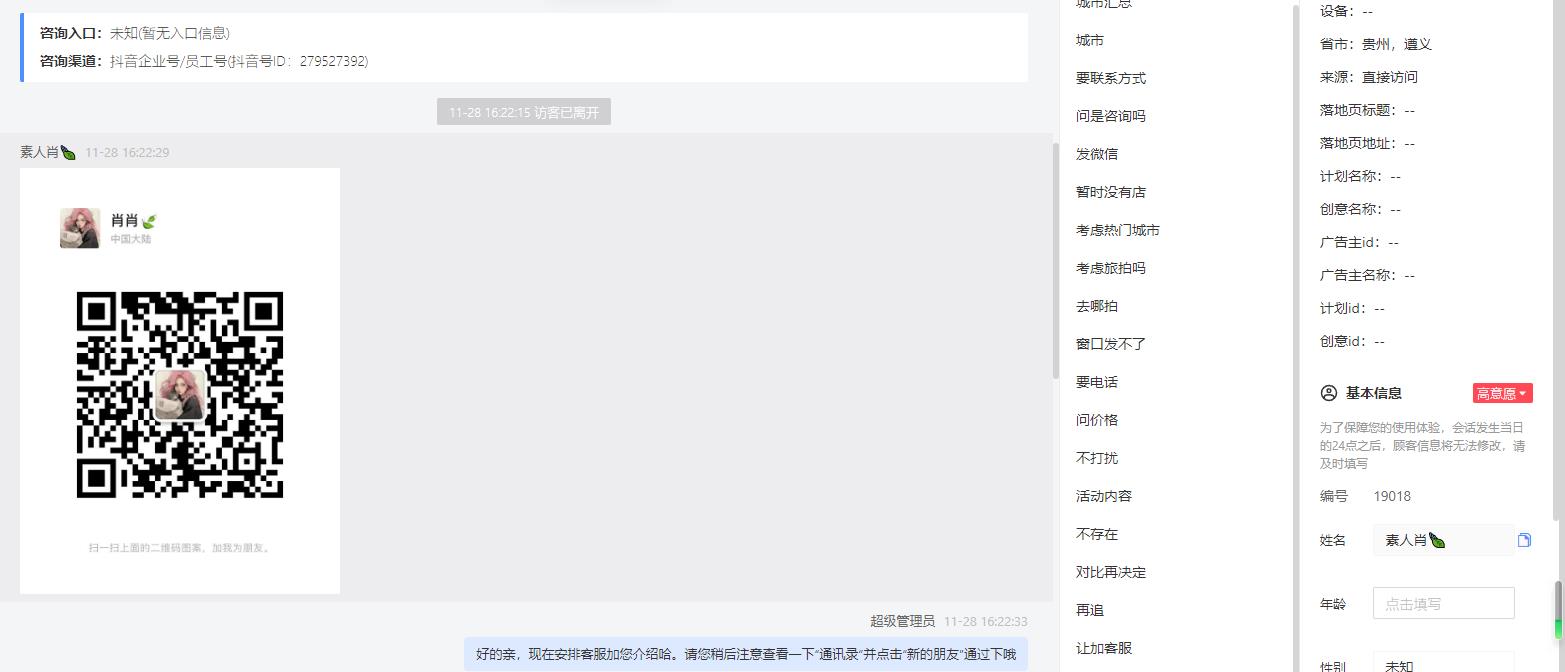Click the 姓名 field 素人肖

point(1443,540)
